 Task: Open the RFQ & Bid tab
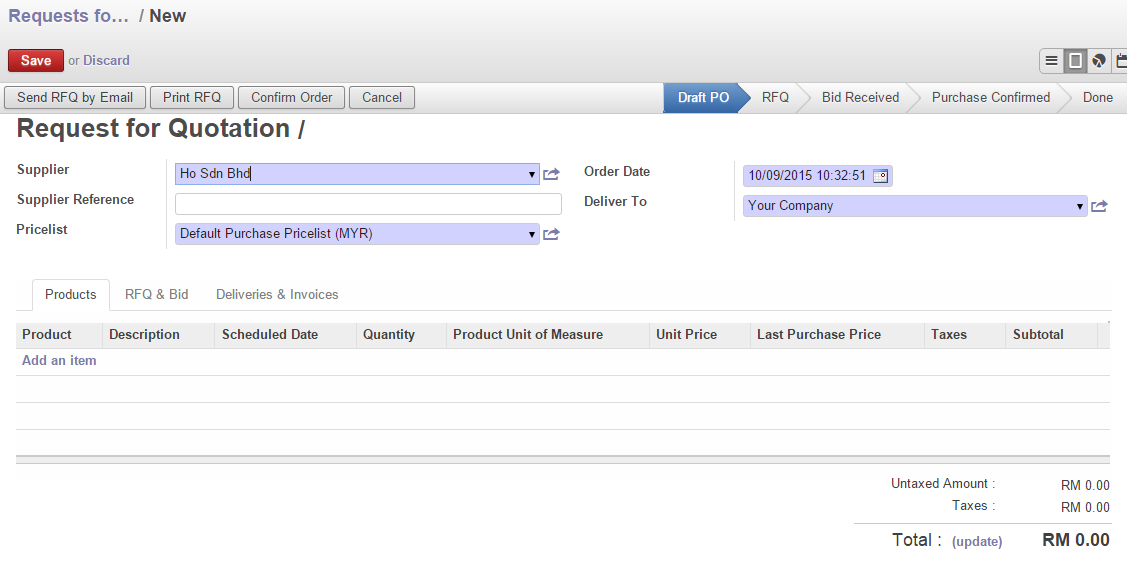[157, 295]
